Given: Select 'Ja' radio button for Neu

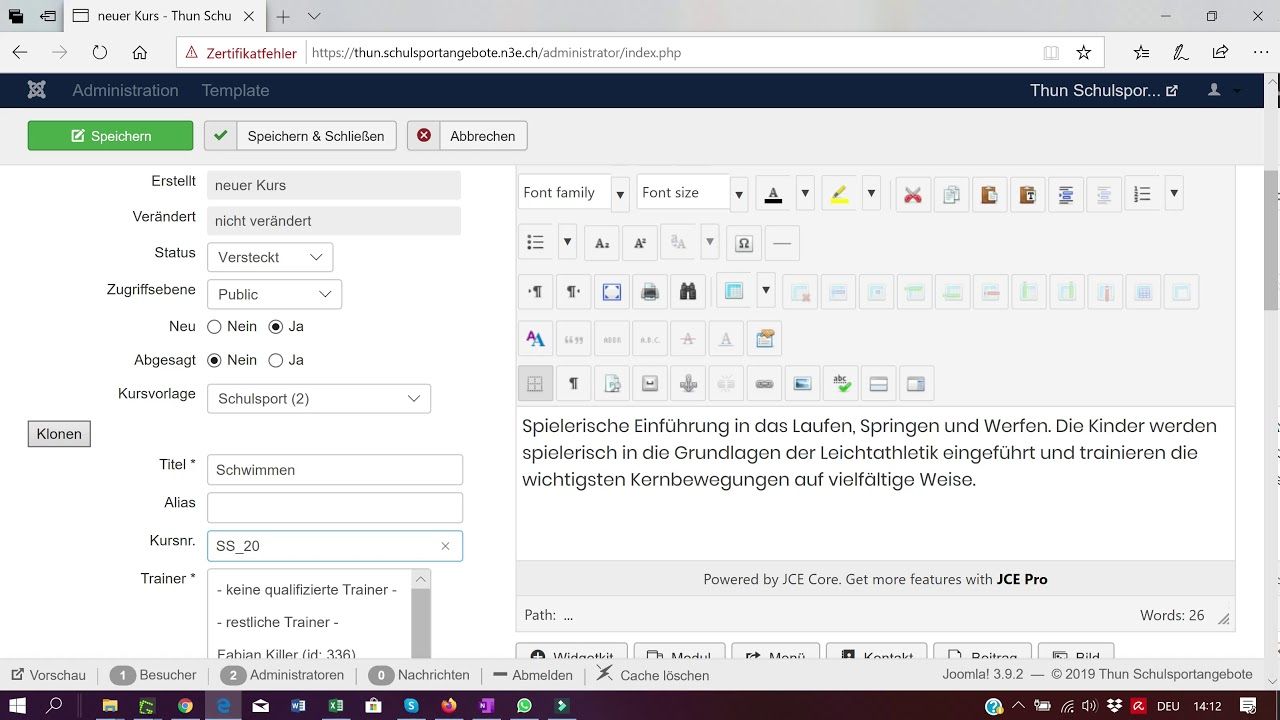Looking at the screenshot, I should [x=276, y=327].
